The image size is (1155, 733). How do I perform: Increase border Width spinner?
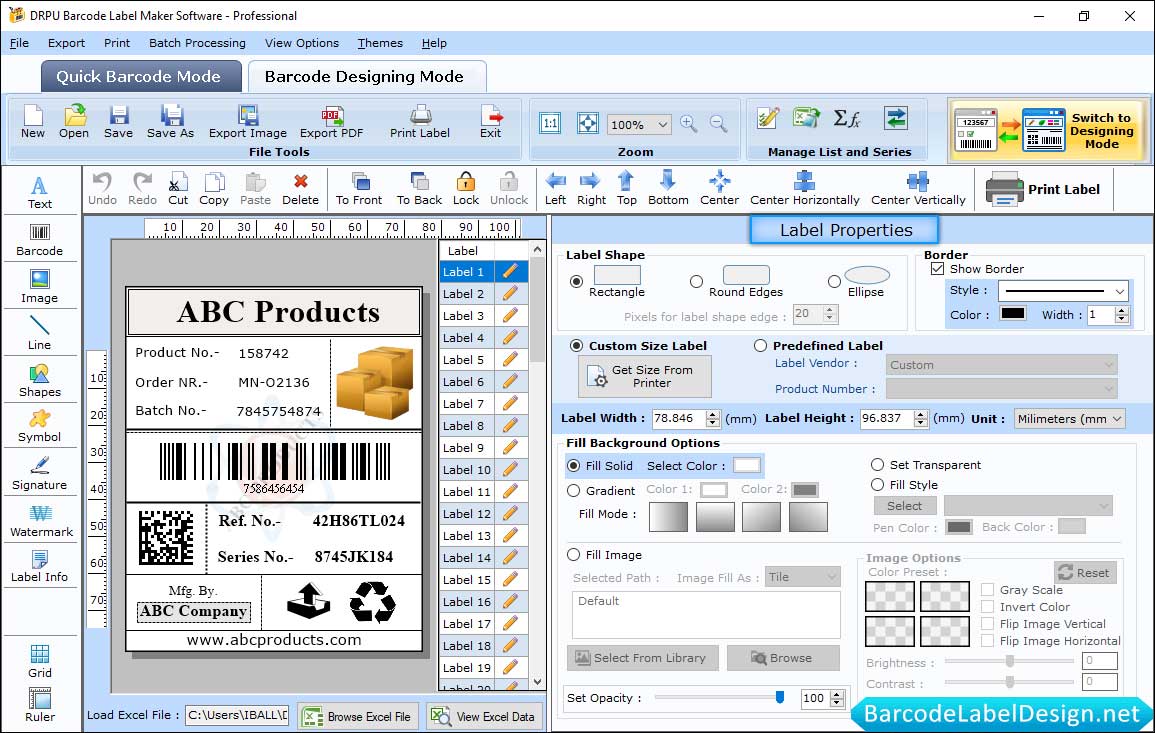(x=1122, y=311)
